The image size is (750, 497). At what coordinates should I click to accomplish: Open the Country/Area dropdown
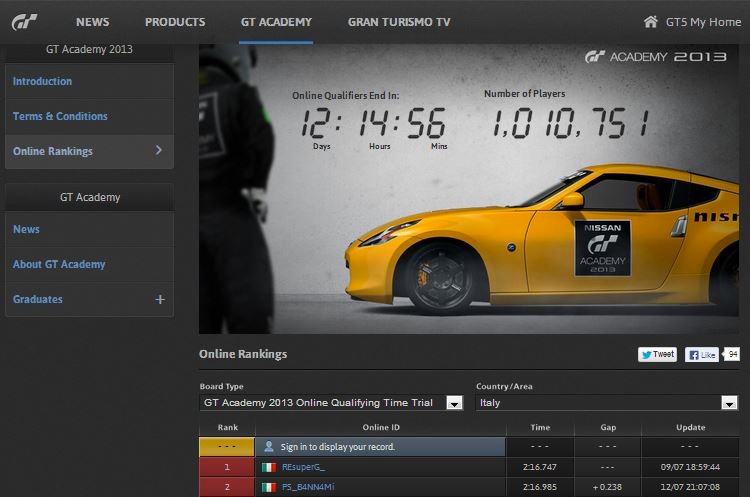point(729,403)
